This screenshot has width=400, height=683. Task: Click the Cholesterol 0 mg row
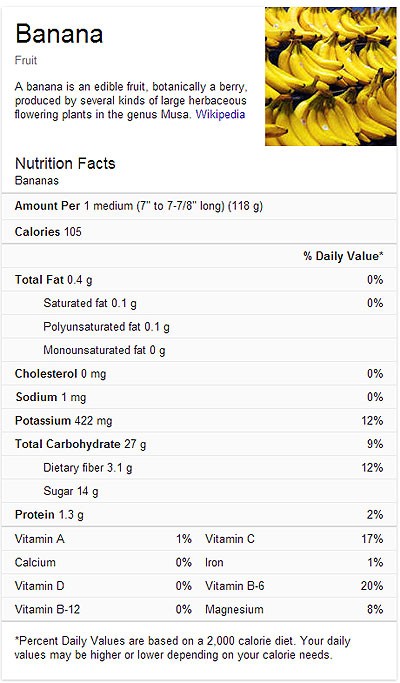(x=199, y=374)
